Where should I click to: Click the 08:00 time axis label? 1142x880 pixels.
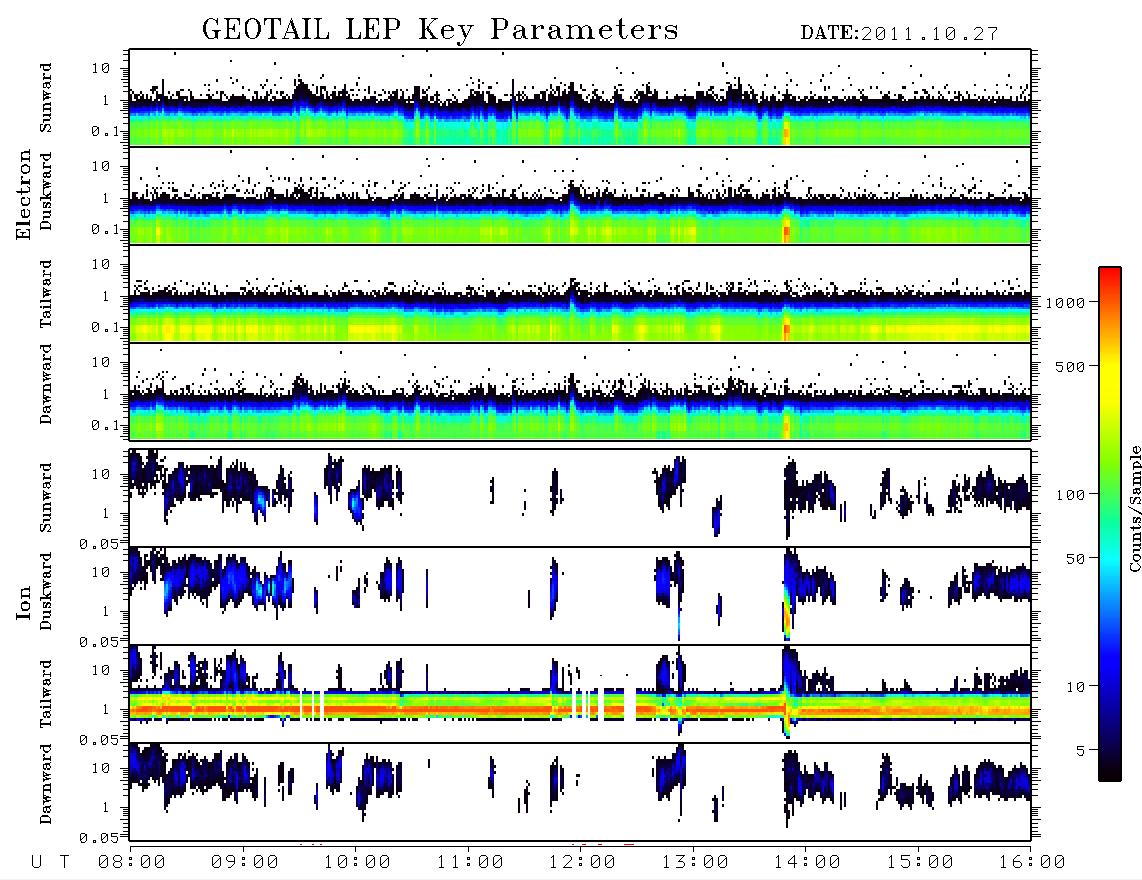tap(131, 862)
